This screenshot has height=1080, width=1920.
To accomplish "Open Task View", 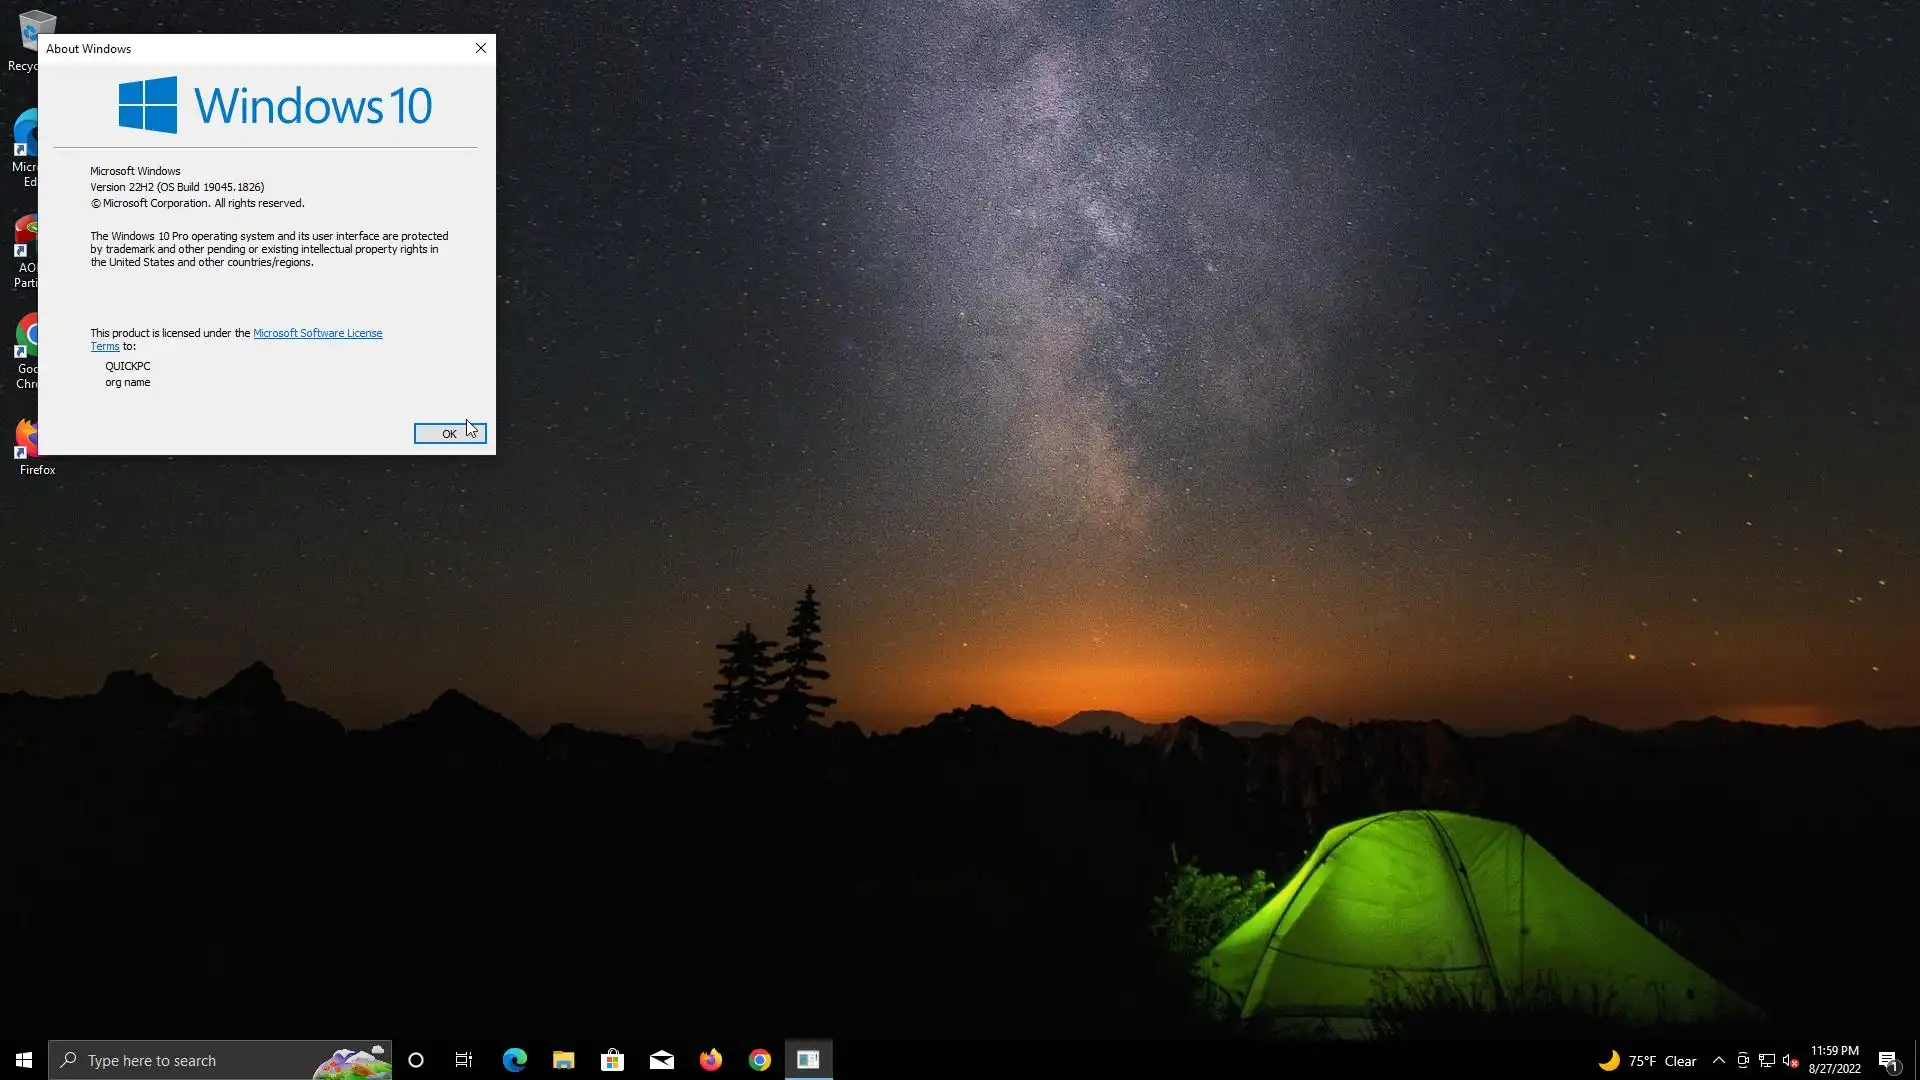I will tap(464, 1060).
